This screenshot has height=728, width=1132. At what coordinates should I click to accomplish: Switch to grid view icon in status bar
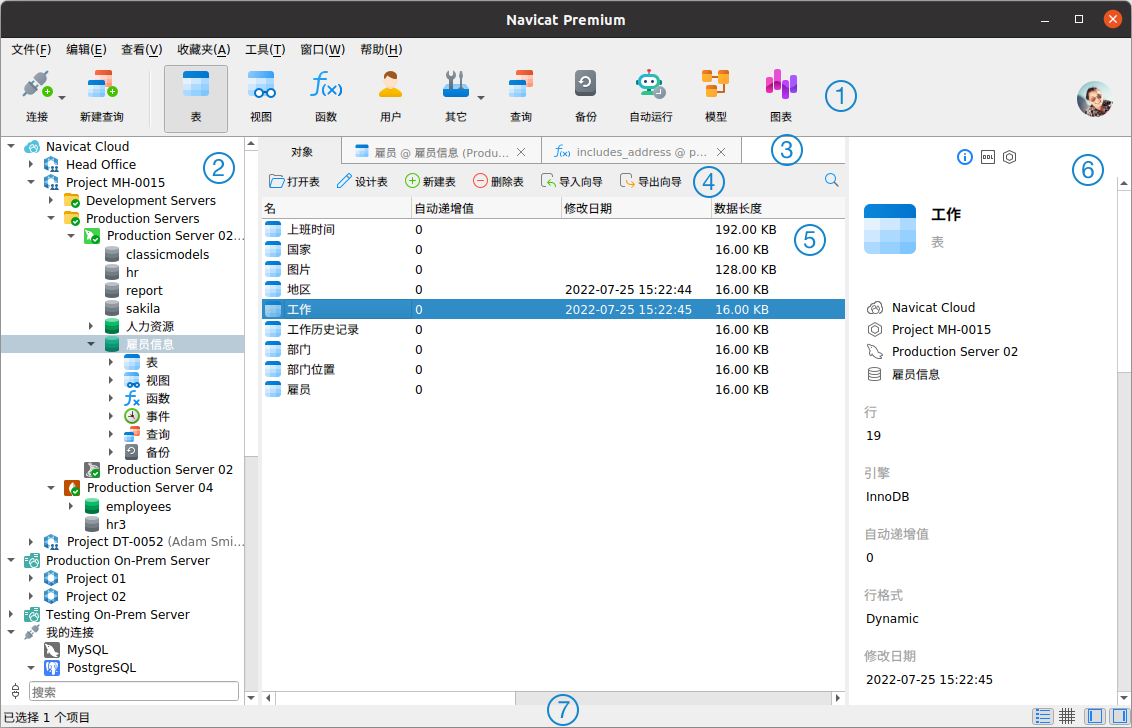tap(1067, 716)
